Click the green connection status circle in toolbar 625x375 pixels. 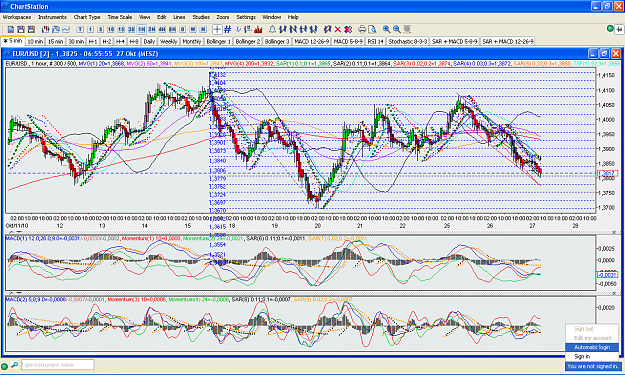pos(610,29)
